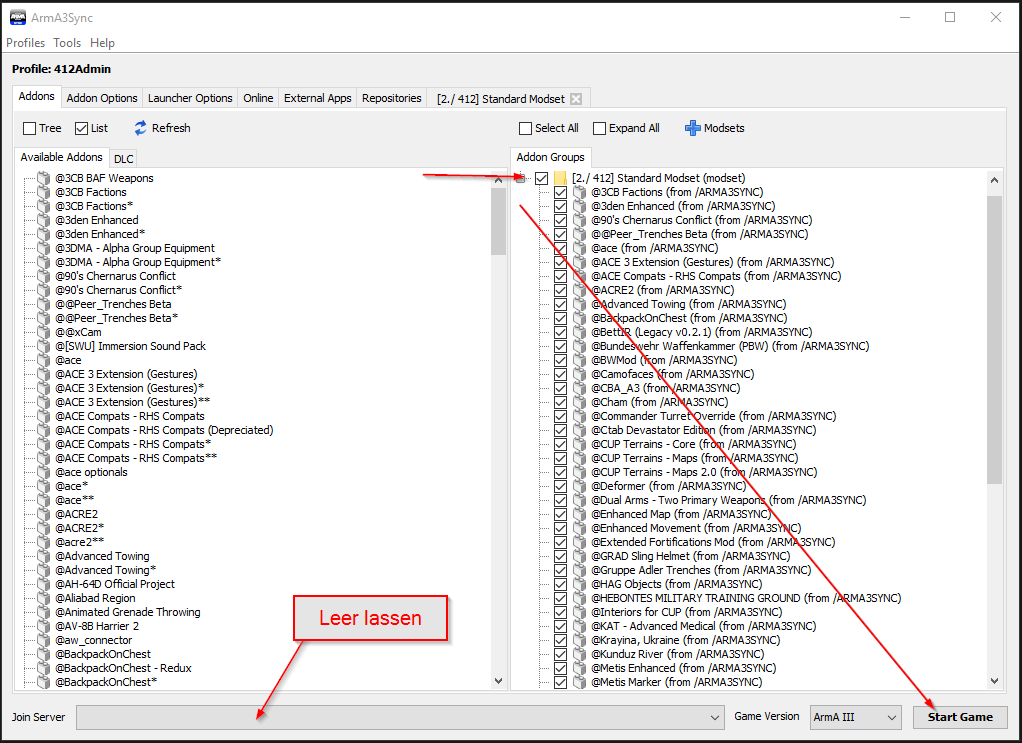The image size is (1022, 743).
Task: Switch to the DLC tab
Action: pos(123,159)
